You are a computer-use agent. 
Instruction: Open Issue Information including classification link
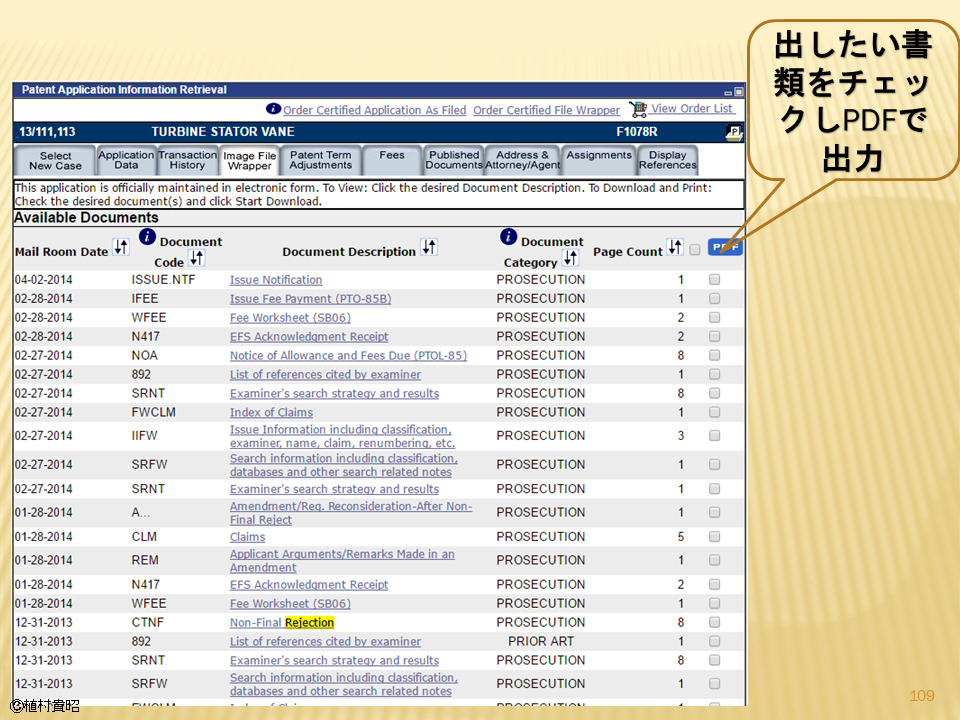[x=342, y=437]
